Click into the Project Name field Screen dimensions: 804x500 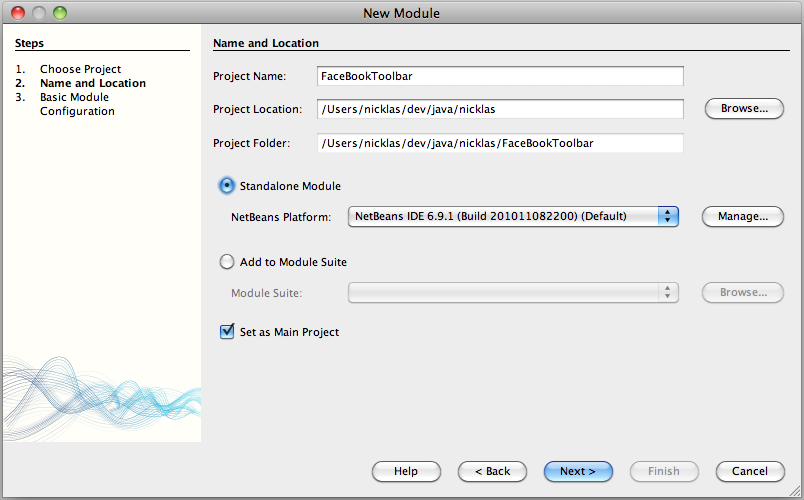tap(500, 76)
